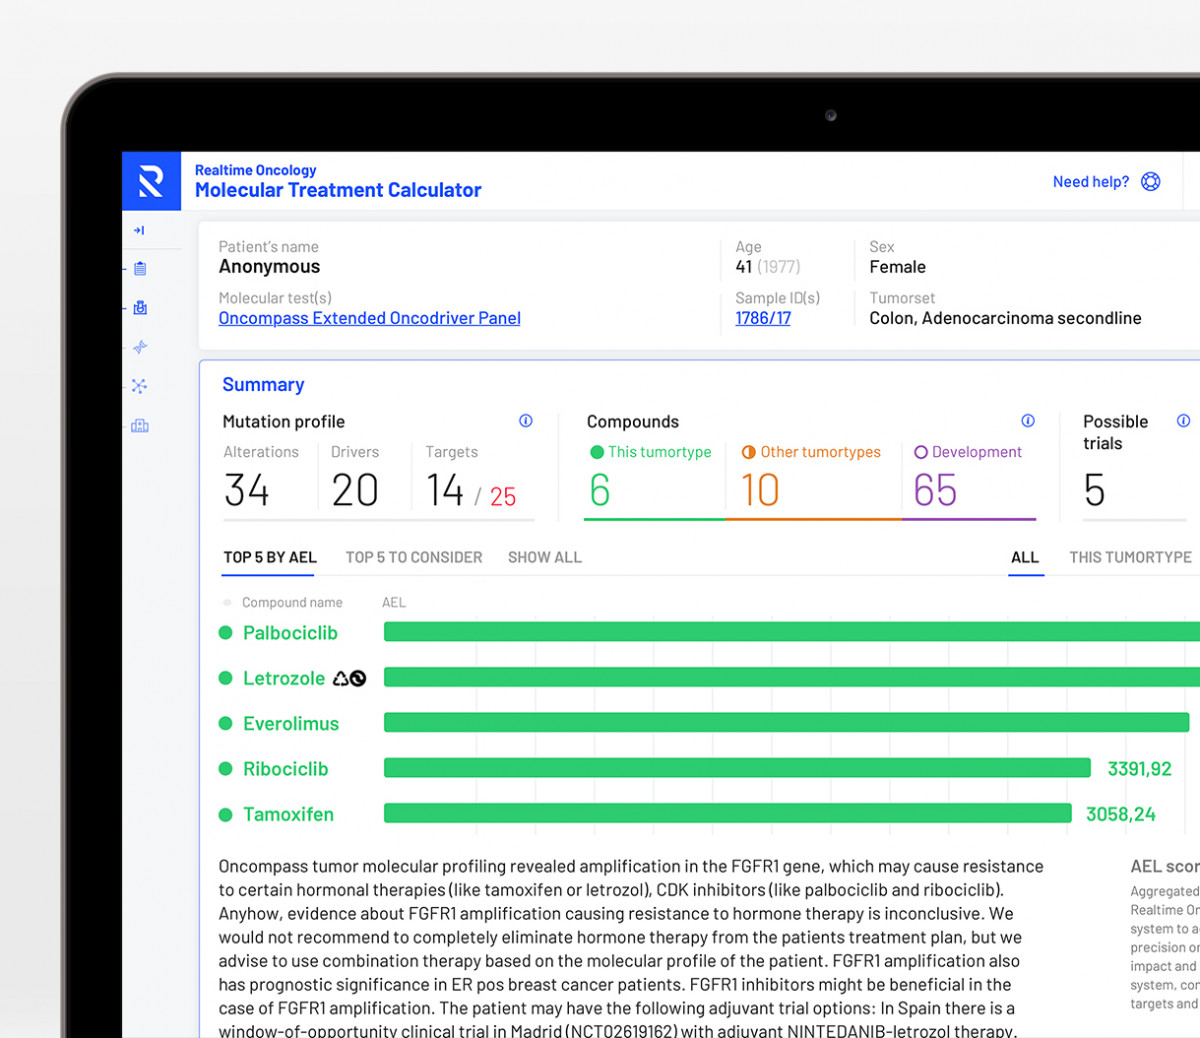
Task: Open Oncompass Extended Oncodriver Panel link
Action: click(369, 318)
